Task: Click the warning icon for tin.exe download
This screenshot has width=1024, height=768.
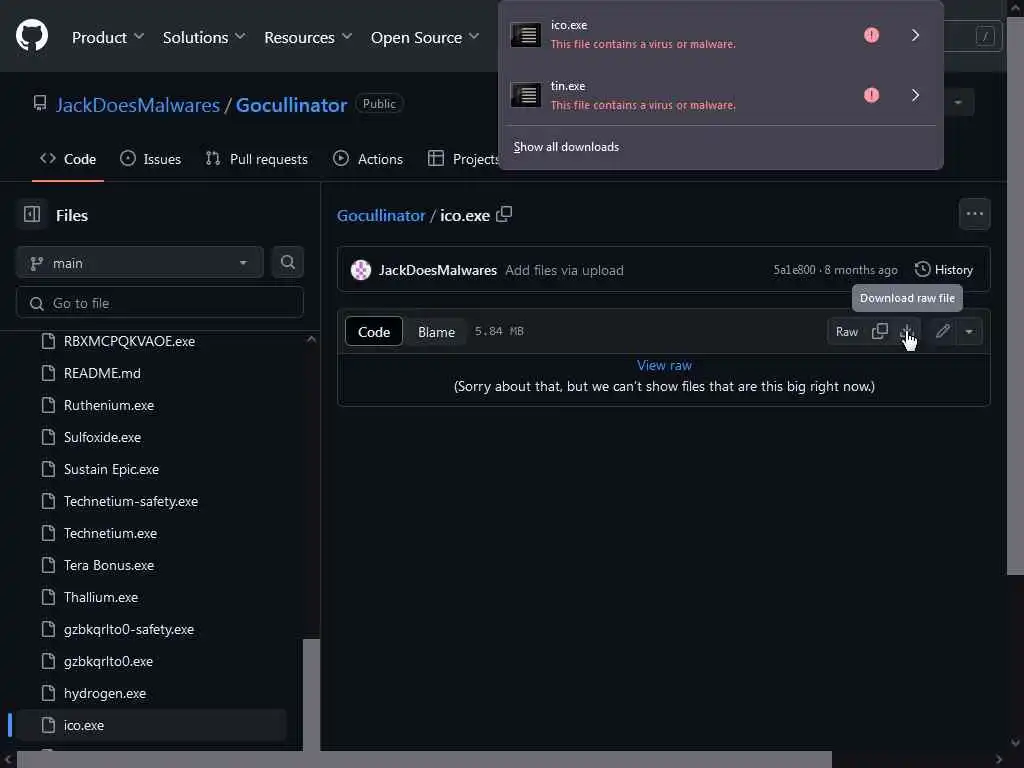Action: pyautogui.click(x=871, y=95)
